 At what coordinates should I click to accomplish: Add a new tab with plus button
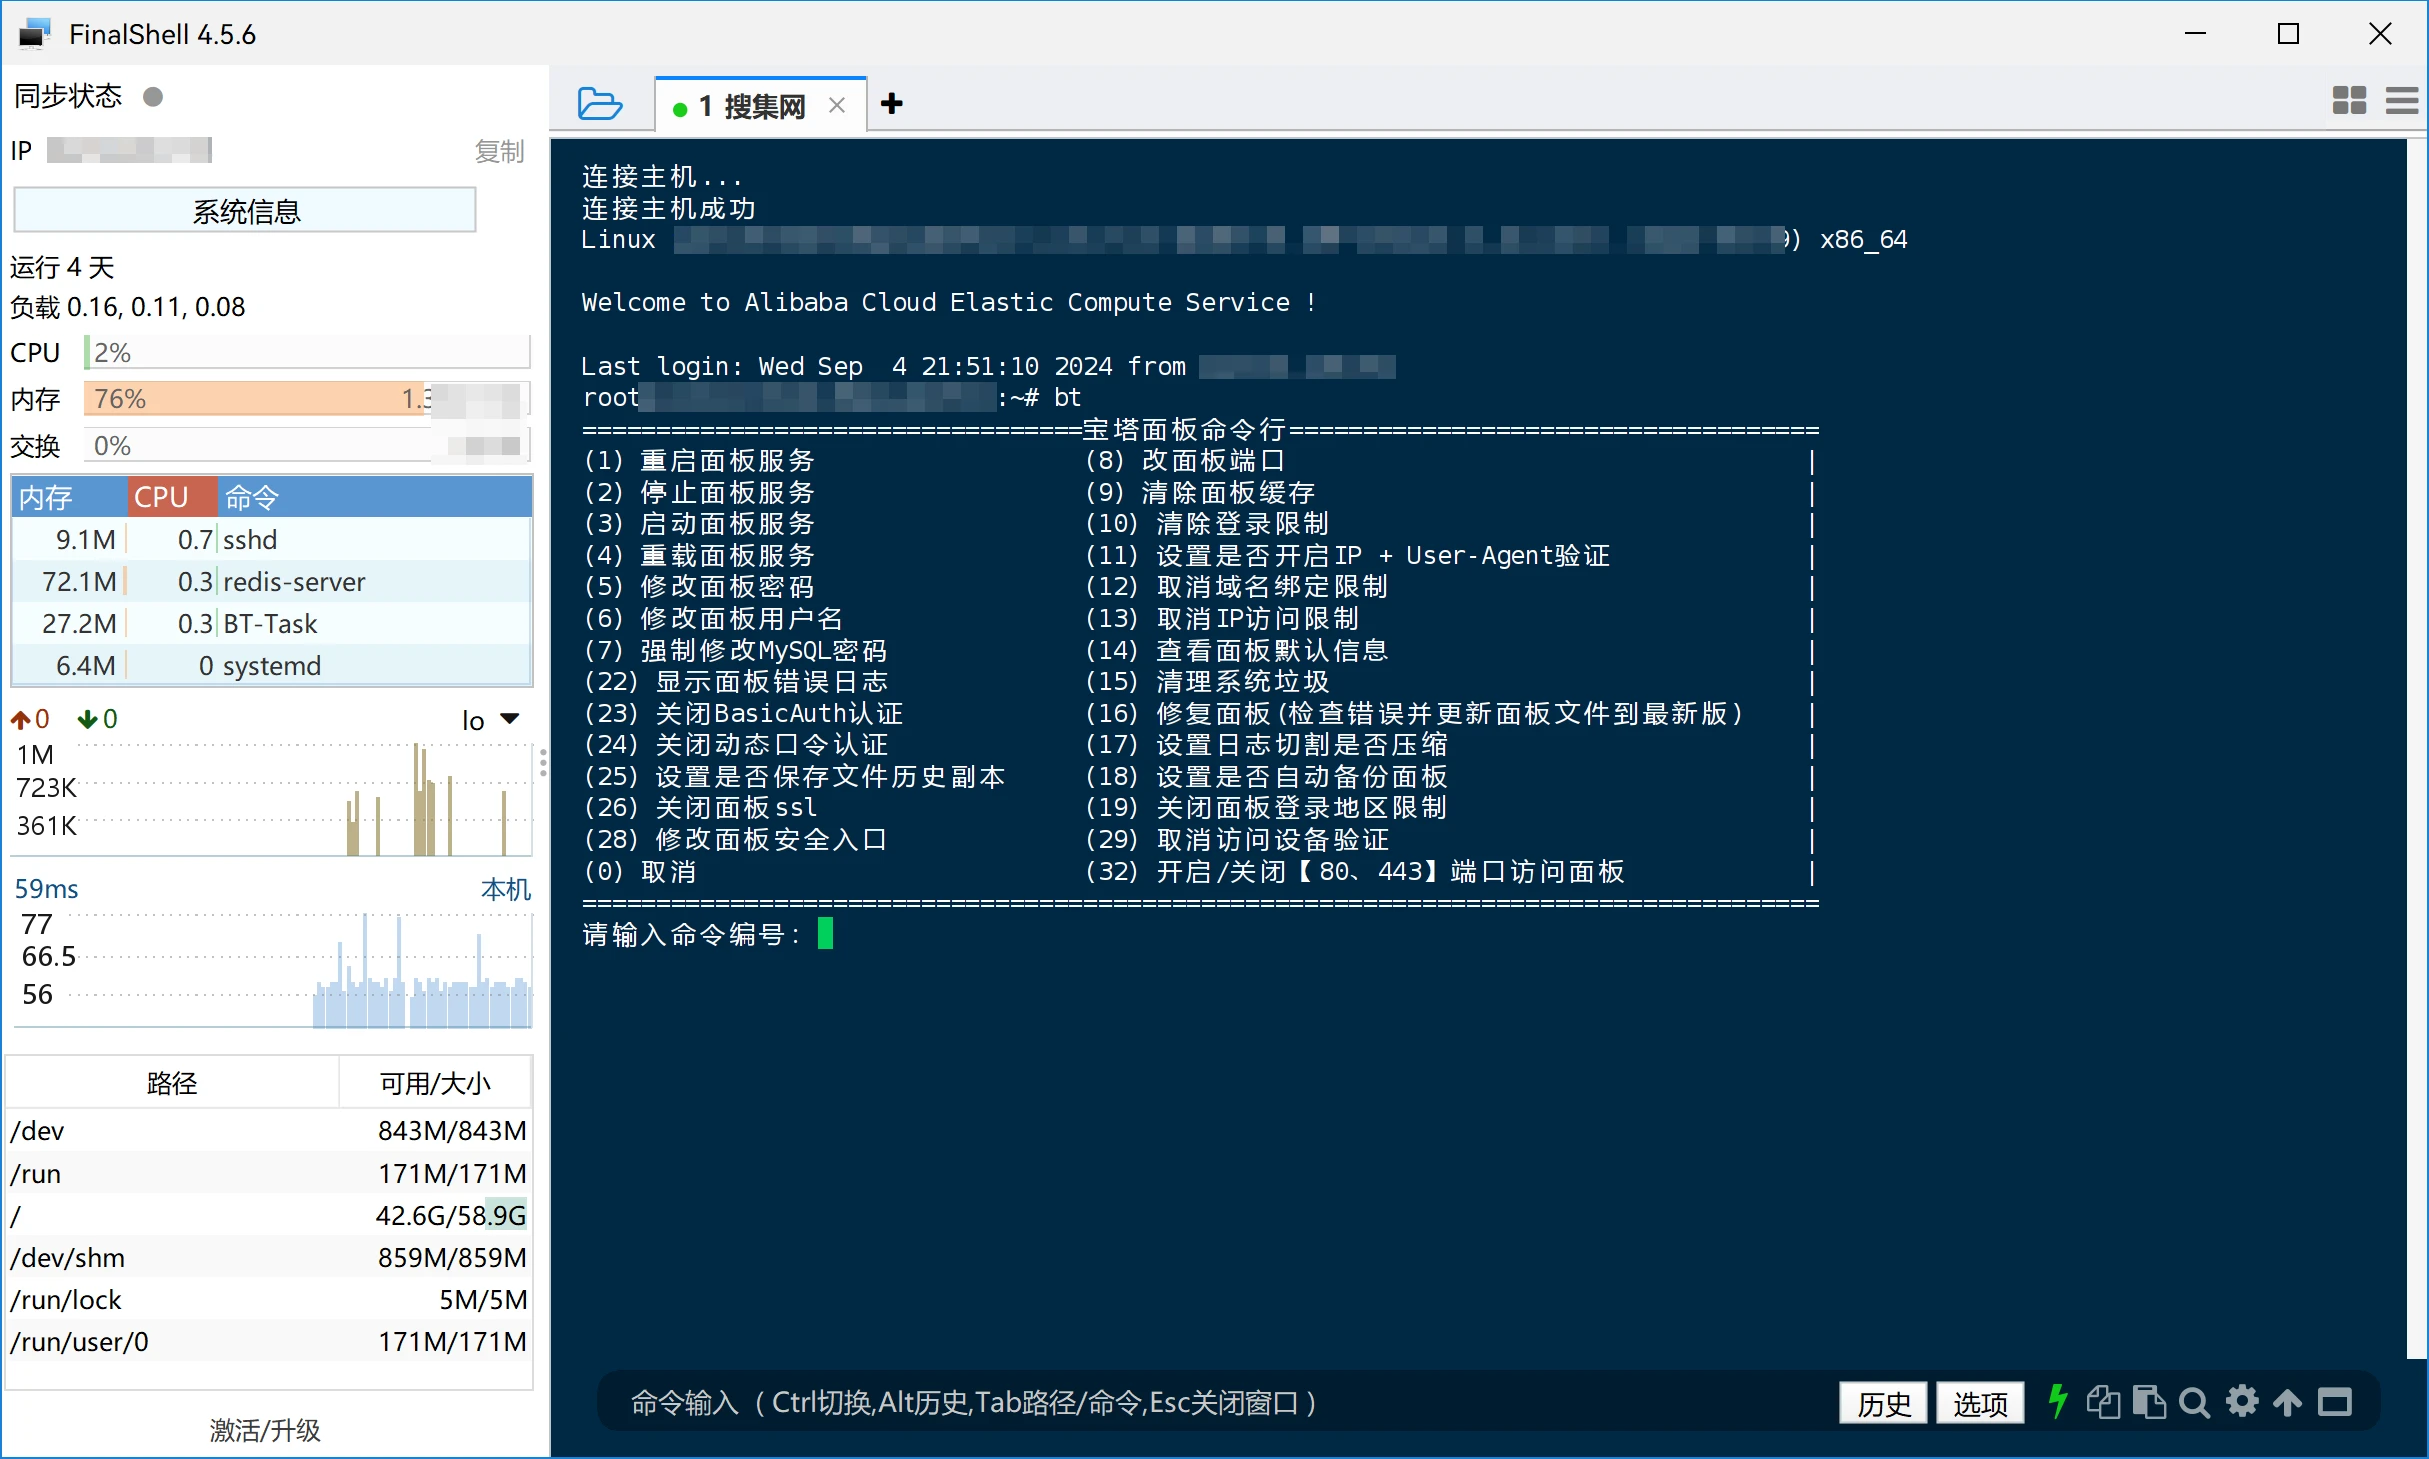[892, 104]
